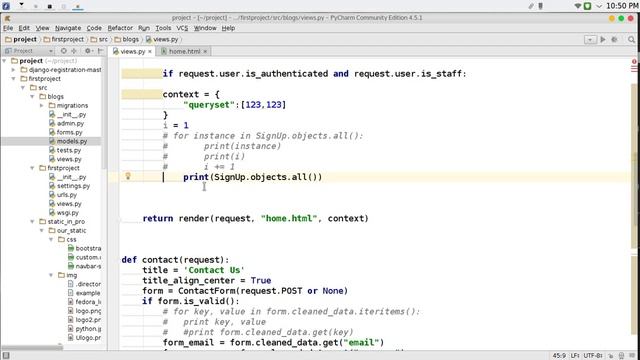The width and height of the screenshot is (640, 360).
Task: Expand the migrations folder arrow
Action: click(42, 106)
